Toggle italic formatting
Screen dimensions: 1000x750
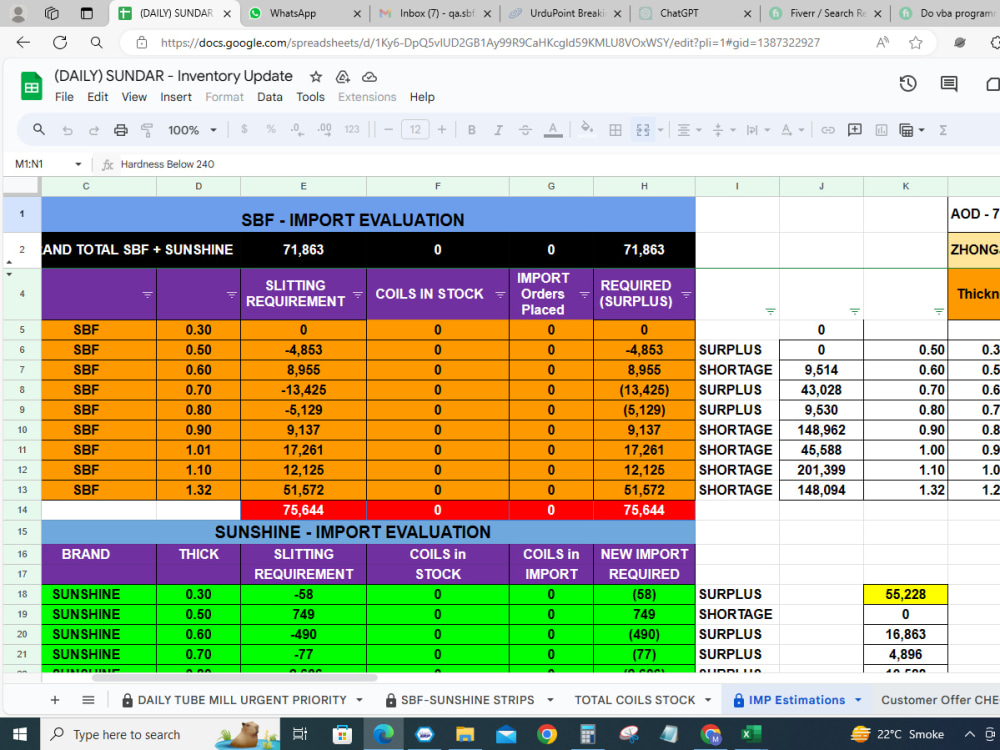click(497, 130)
